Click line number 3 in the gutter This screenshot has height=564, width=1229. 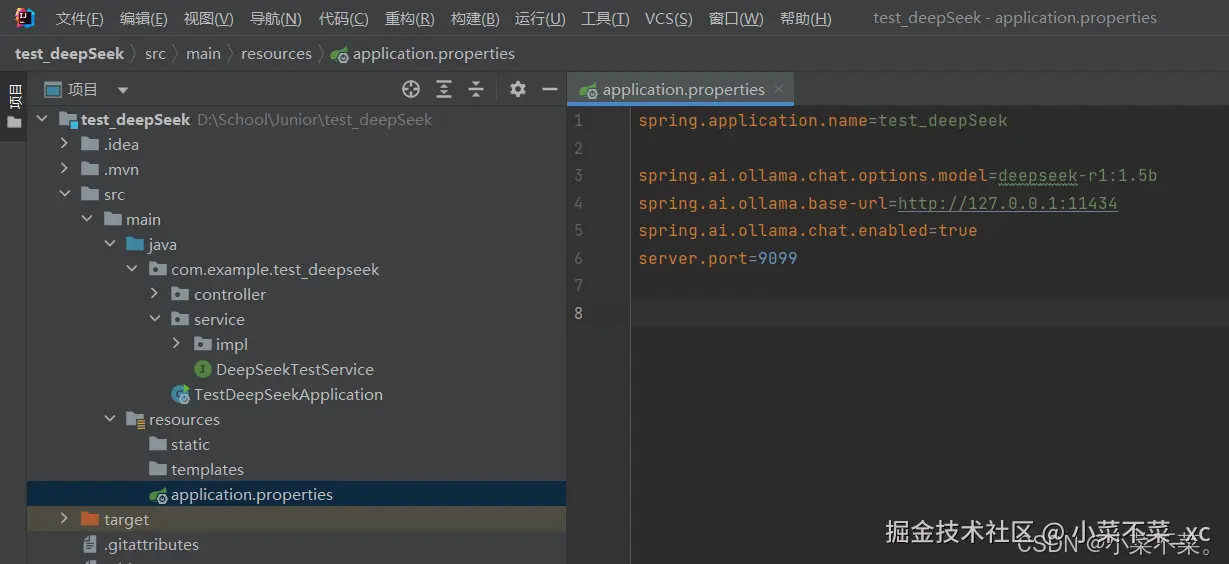(578, 176)
